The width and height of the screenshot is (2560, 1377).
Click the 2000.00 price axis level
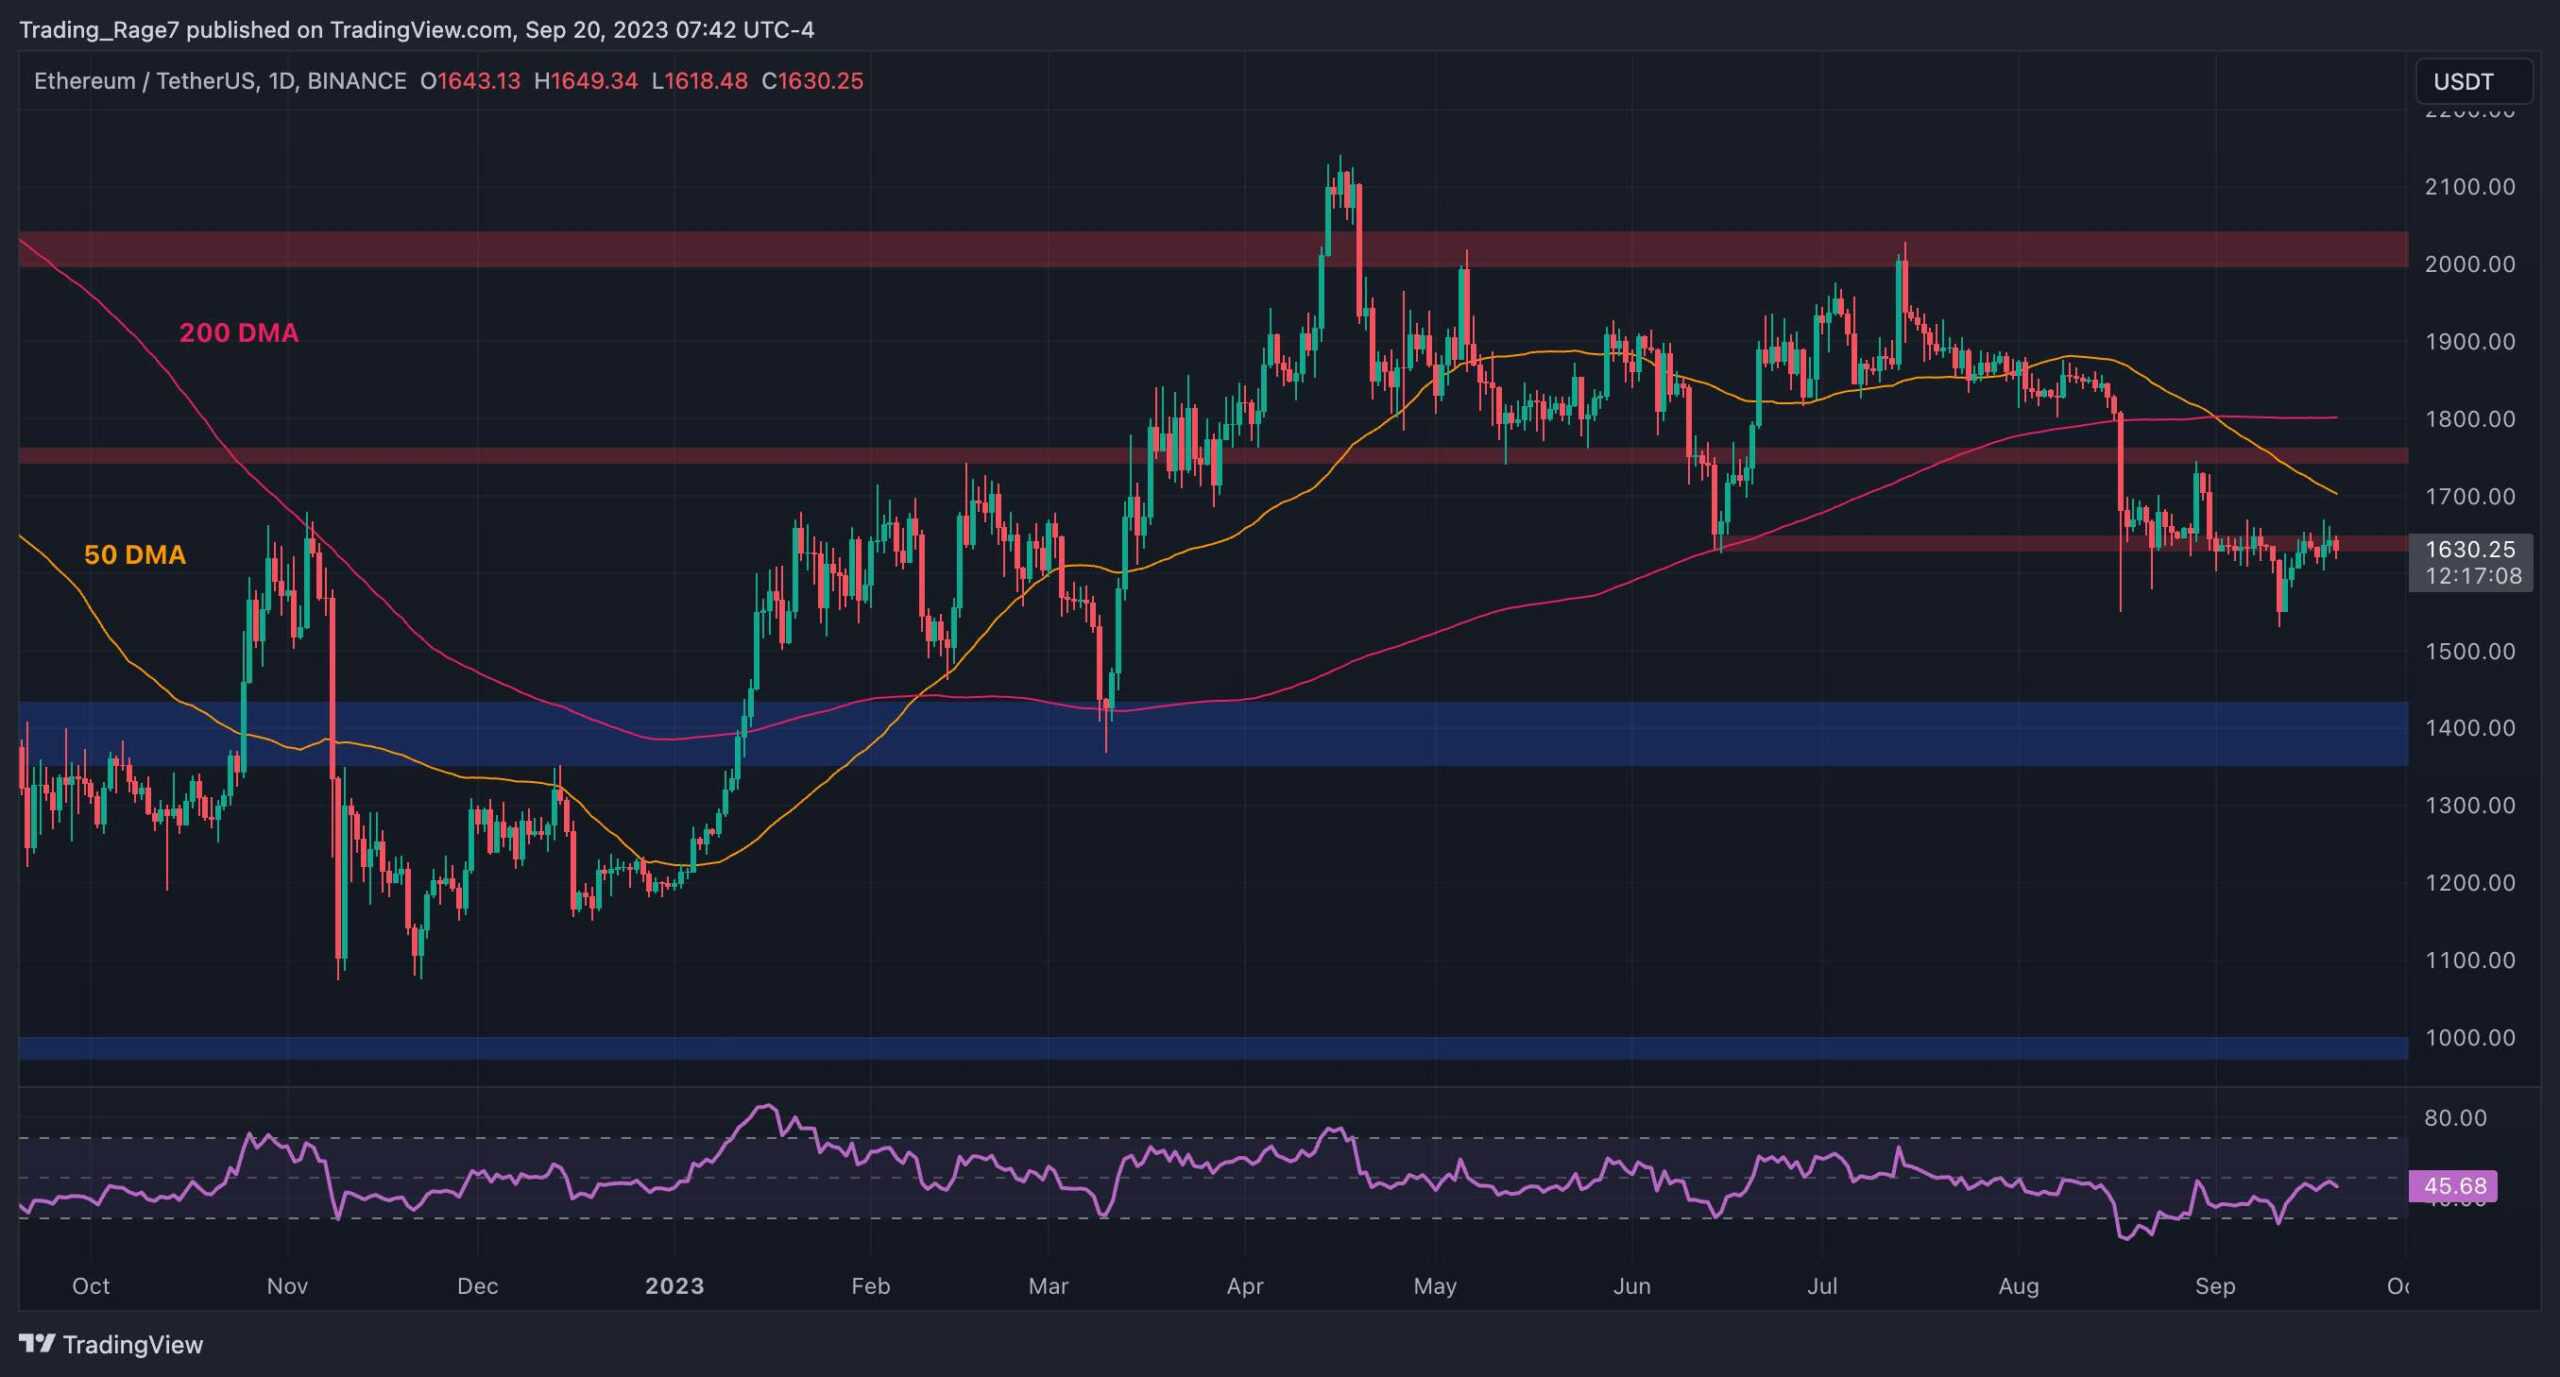click(x=2469, y=264)
